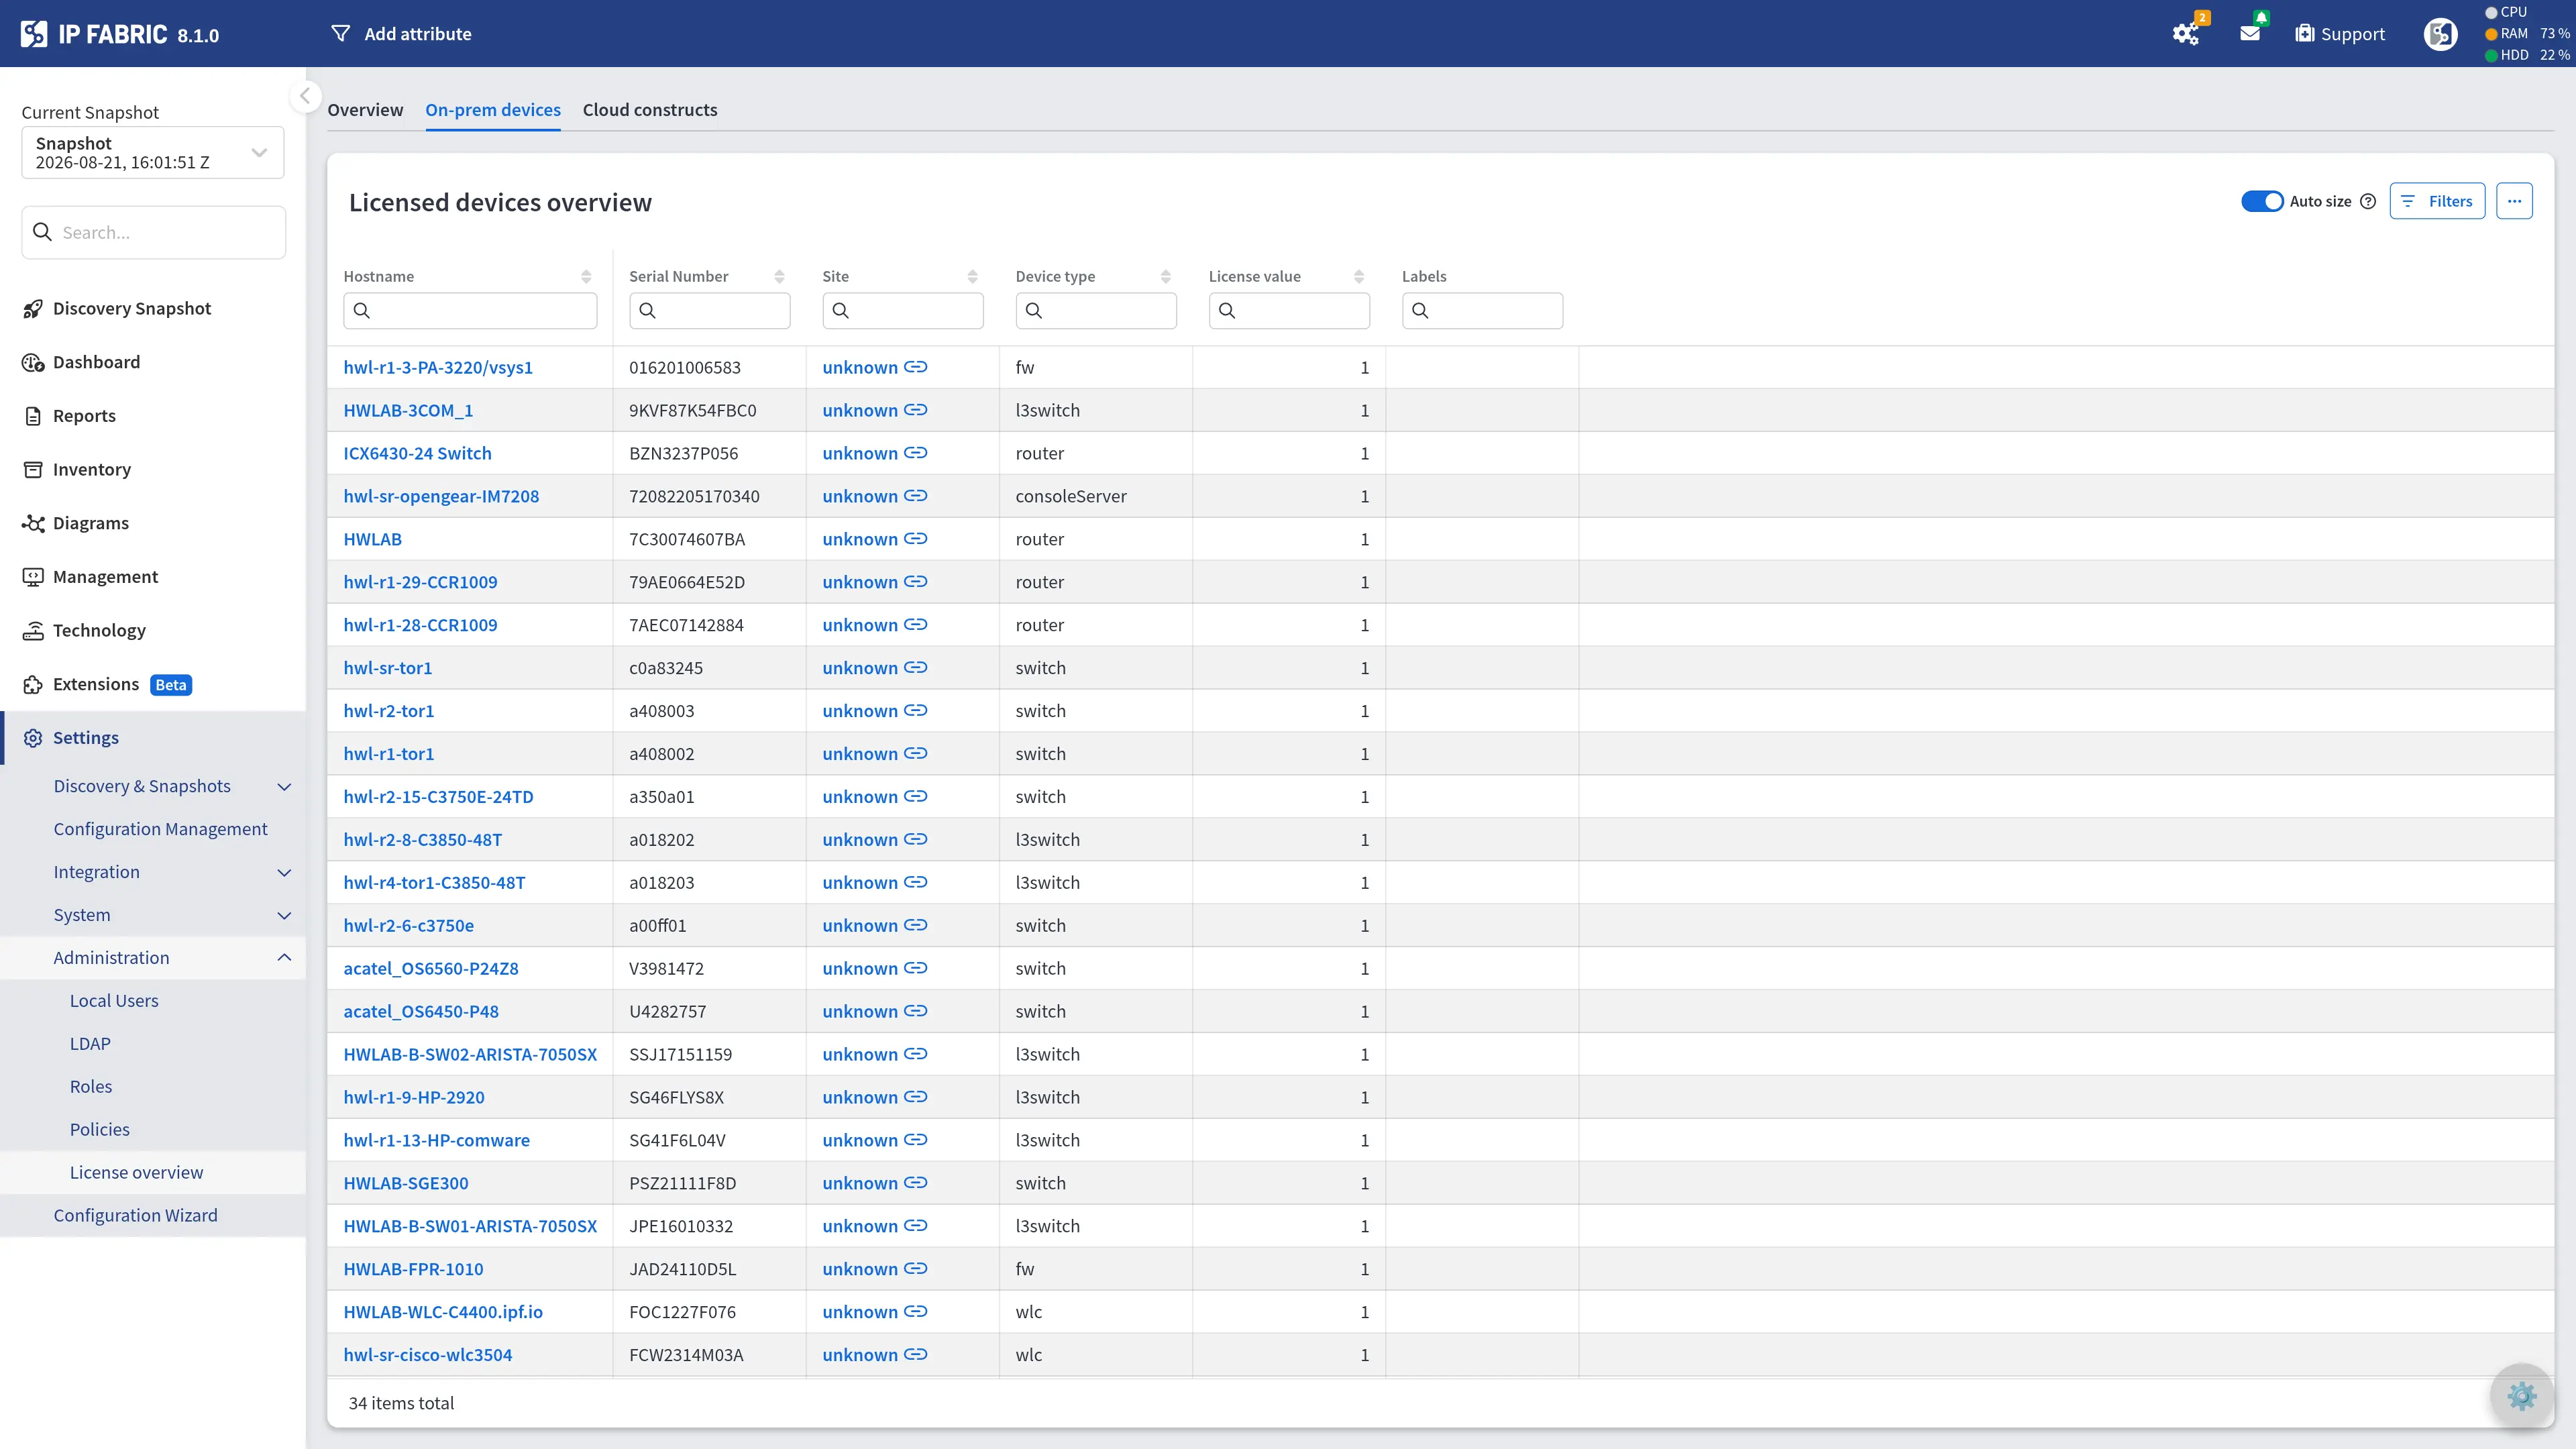The image size is (2576, 1449).
Task: Click the Technology sidebar icon
Action: 33,631
